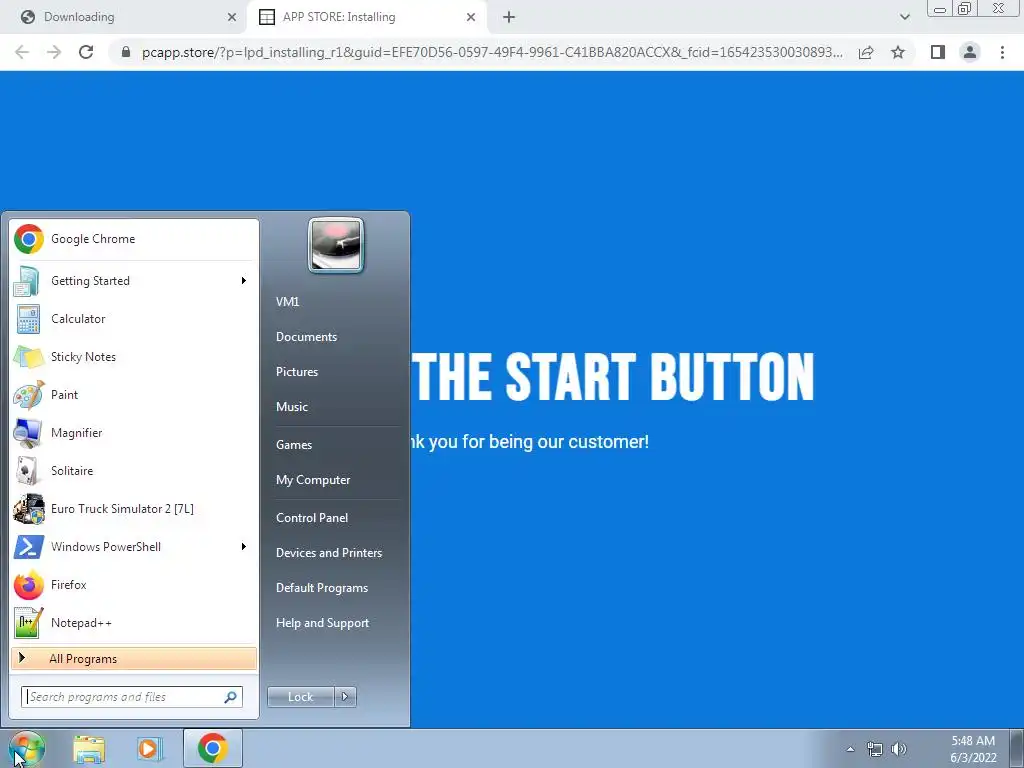Share this page icon in address bar
1024x768 pixels.
(x=866, y=52)
